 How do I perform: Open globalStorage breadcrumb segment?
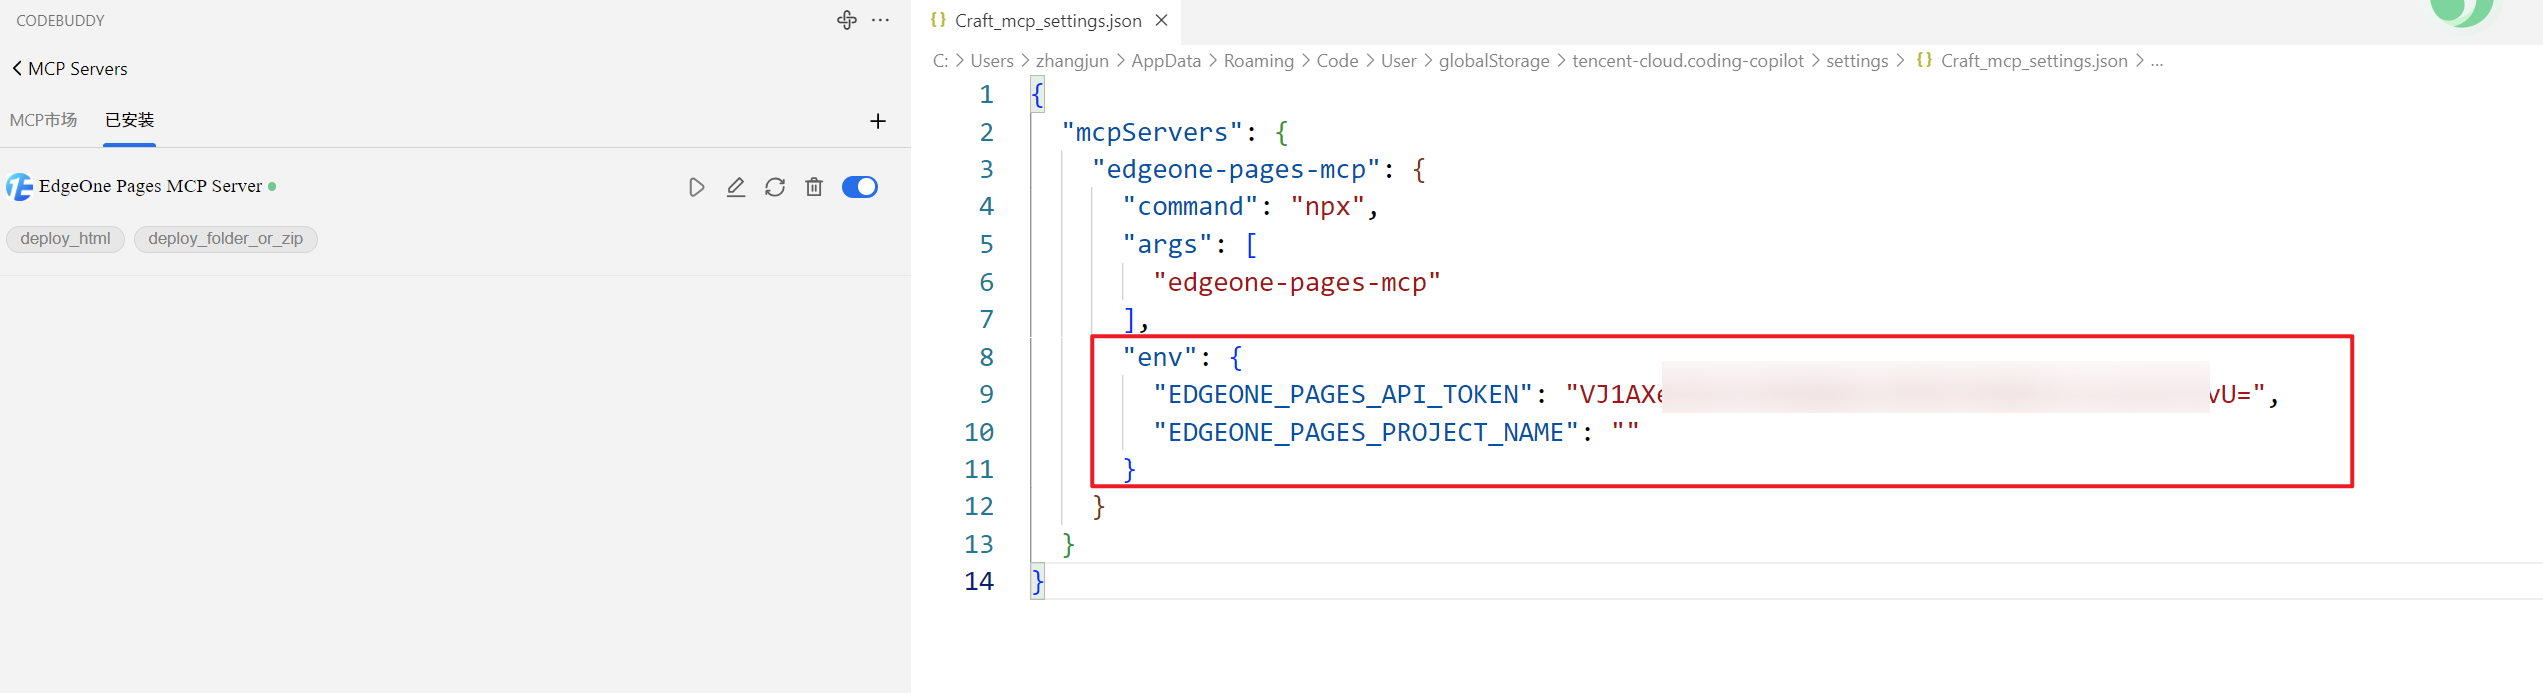click(x=1494, y=61)
